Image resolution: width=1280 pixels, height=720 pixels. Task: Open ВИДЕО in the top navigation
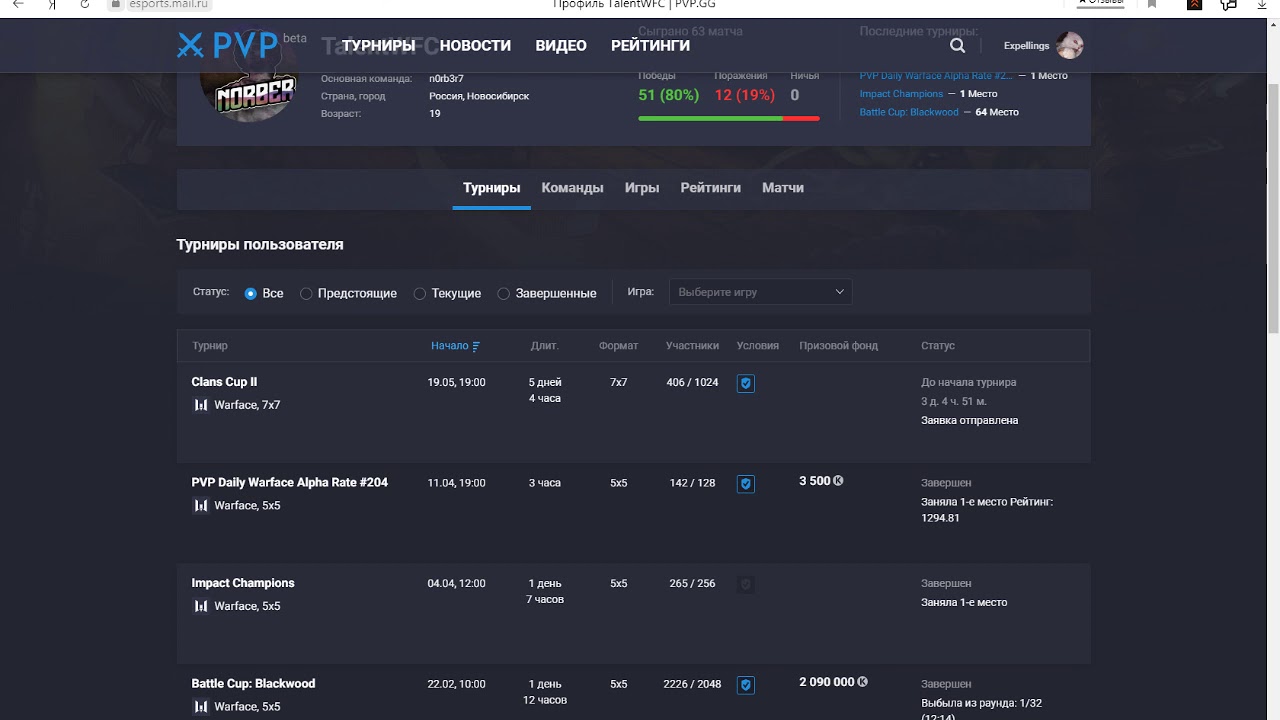561,46
